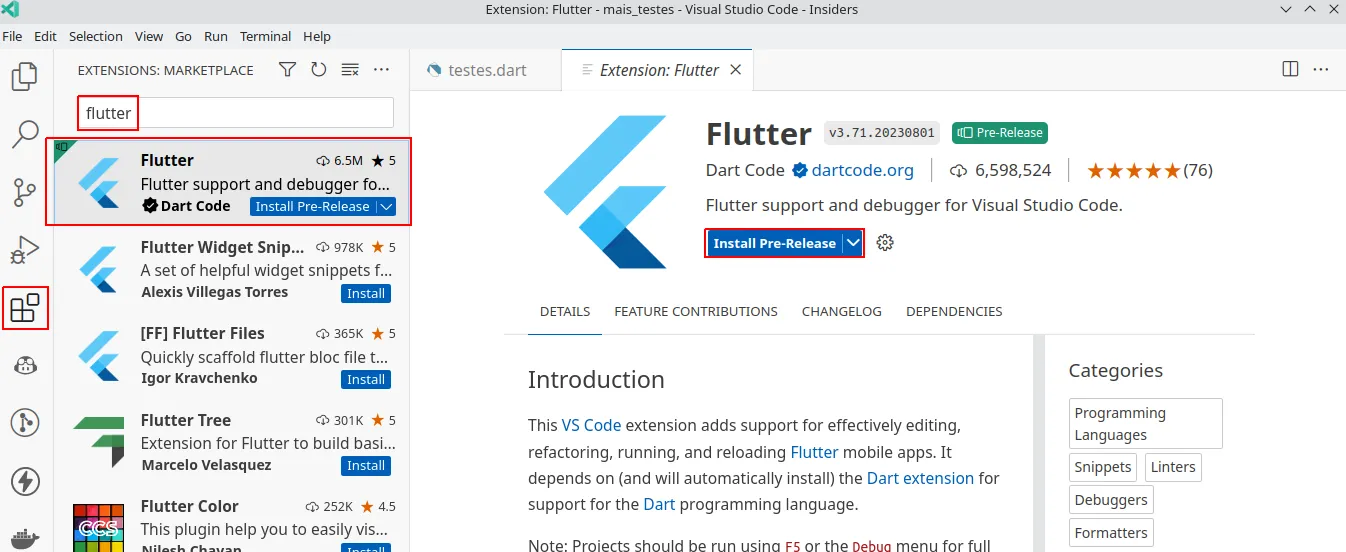
Task: Open the Search view in activity bar
Action: (24, 133)
